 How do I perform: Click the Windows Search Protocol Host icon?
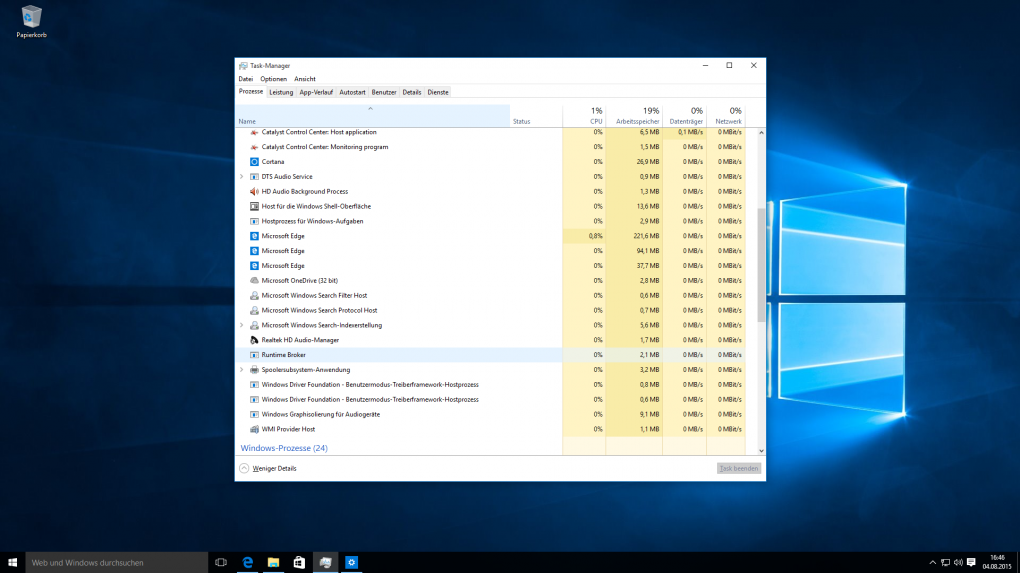tap(254, 310)
